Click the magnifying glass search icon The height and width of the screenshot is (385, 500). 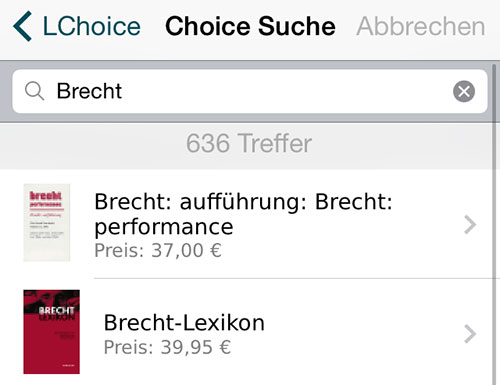pos(34,91)
